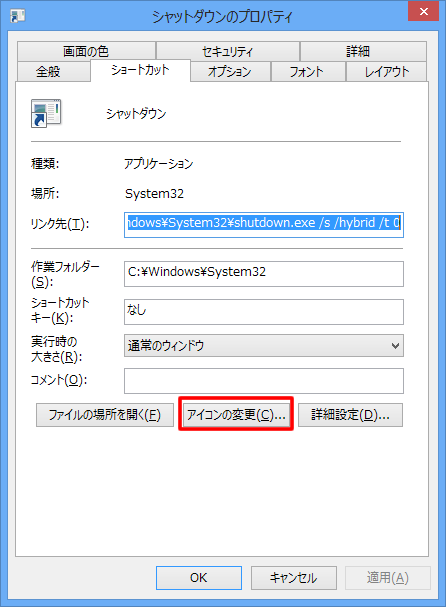Close the properties dialog with X
Image resolution: width=446 pixels, height=607 pixels.
click(424, 11)
